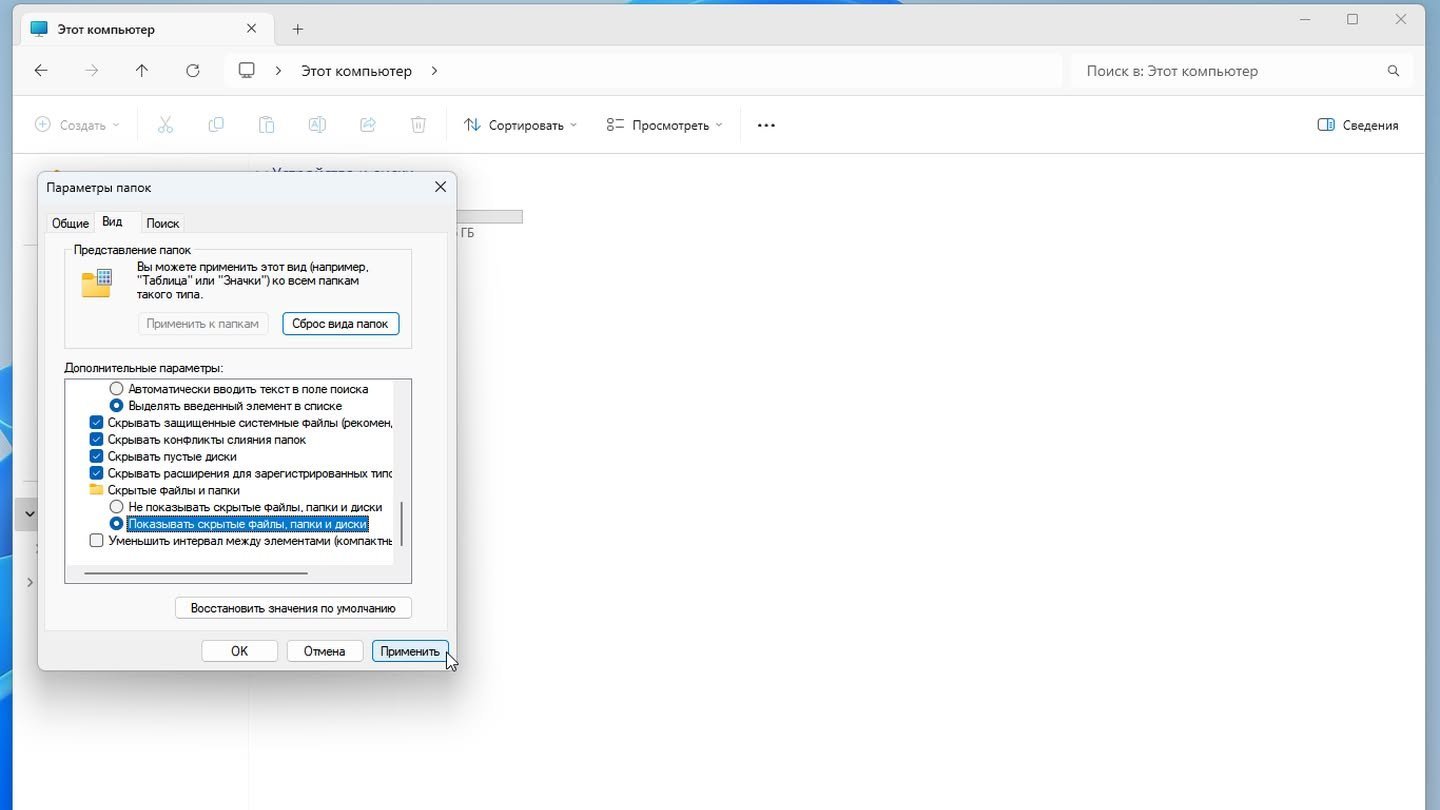1440x810 pixels.
Task: Open the Сортировать dropdown
Action: tap(520, 125)
